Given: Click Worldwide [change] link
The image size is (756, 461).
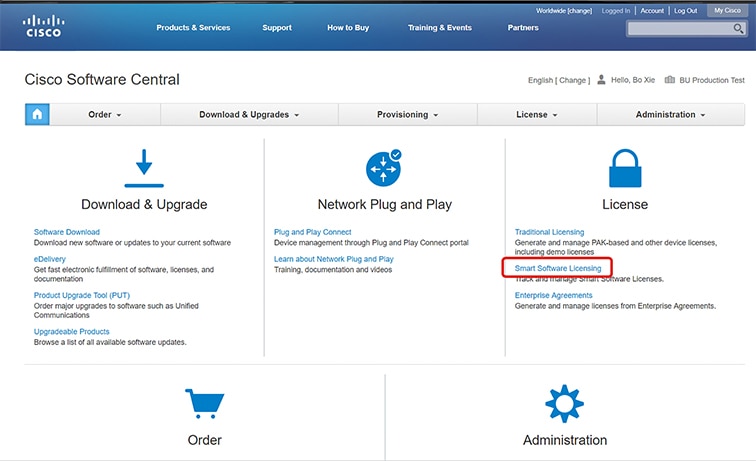Looking at the screenshot, I should (x=564, y=11).
